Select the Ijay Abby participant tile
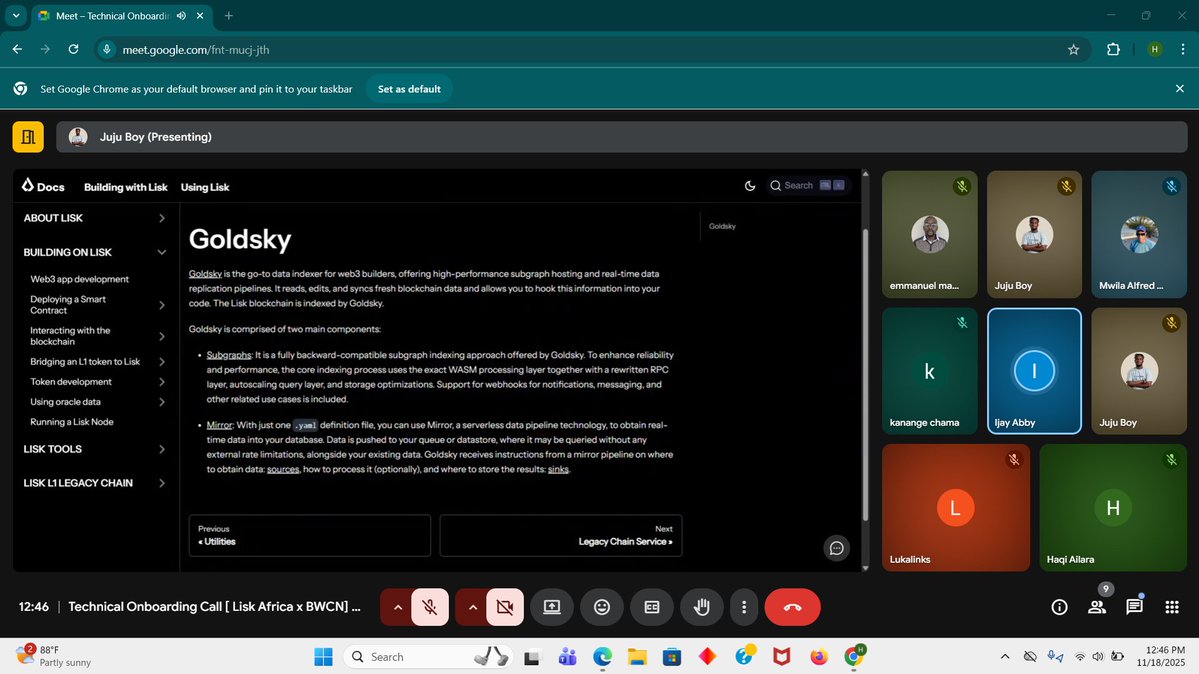 coord(1034,371)
